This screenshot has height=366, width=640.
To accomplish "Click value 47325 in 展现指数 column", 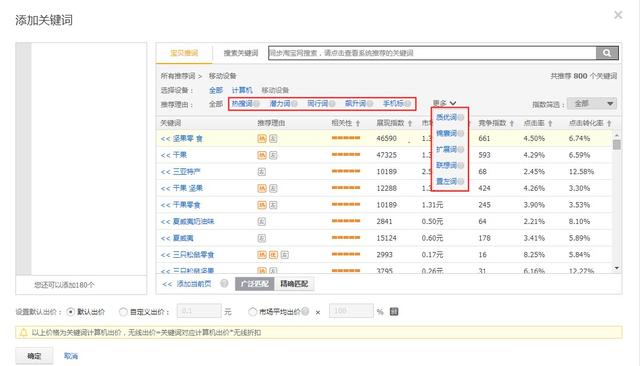I will (x=387, y=155).
